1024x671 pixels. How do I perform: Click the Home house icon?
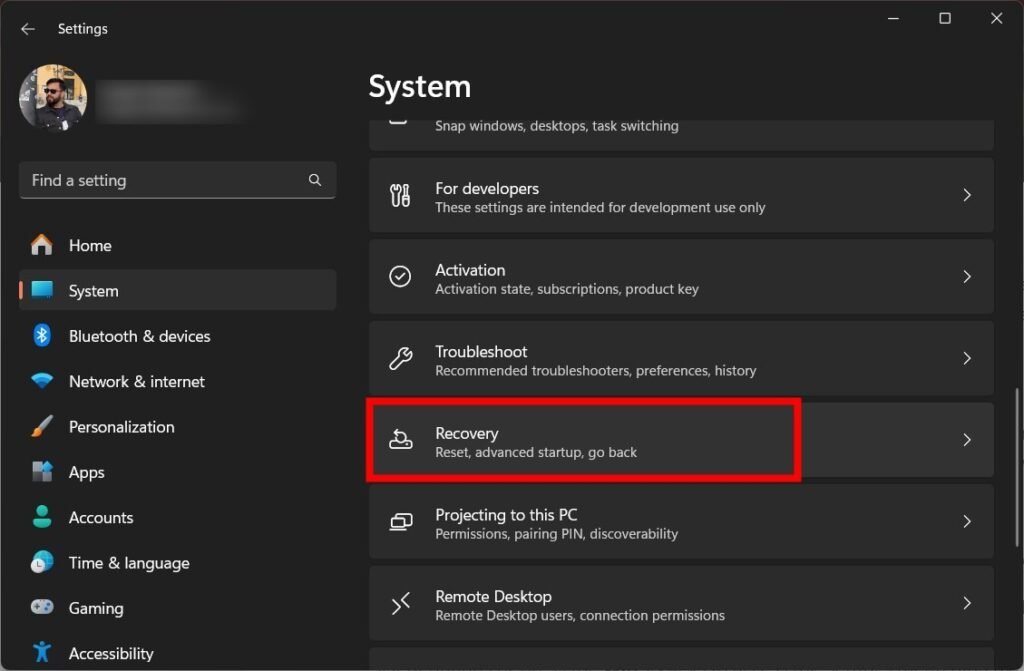pyautogui.click(x=42, y=245)
